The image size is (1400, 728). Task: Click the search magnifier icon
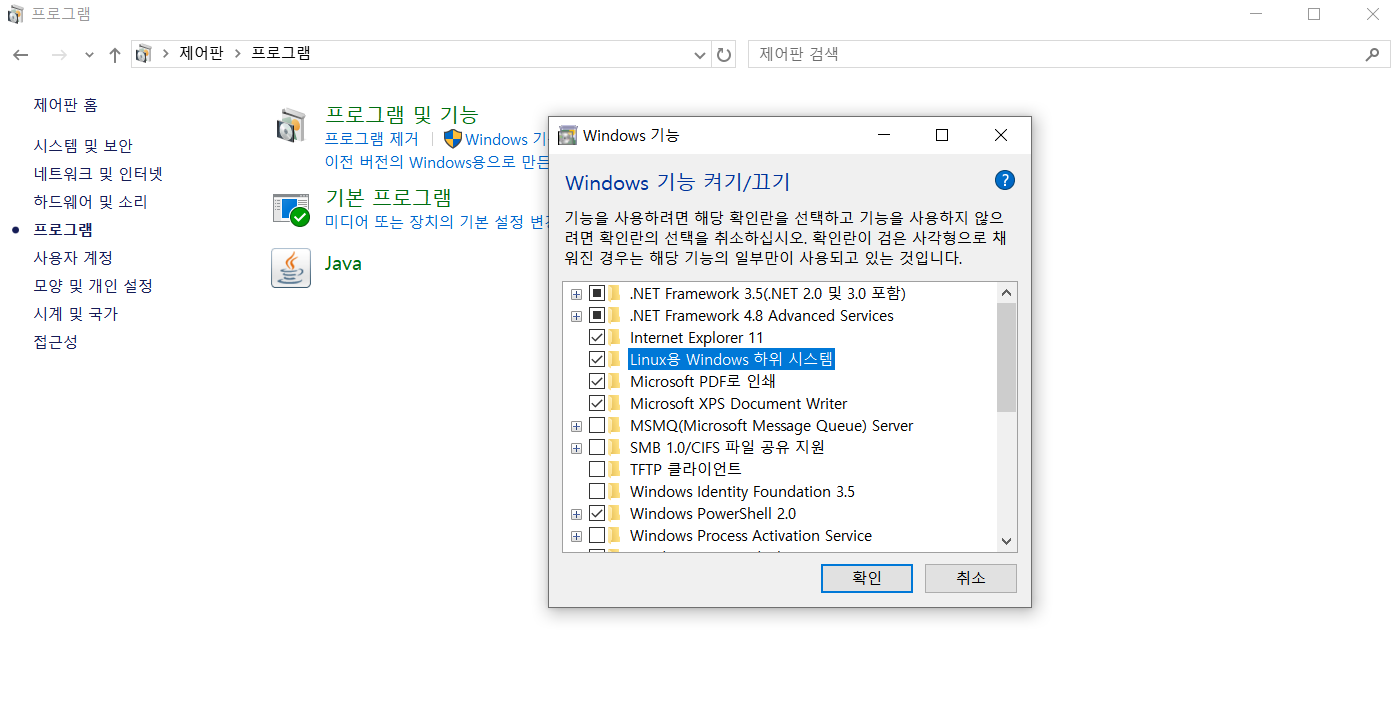point(1372,54)
